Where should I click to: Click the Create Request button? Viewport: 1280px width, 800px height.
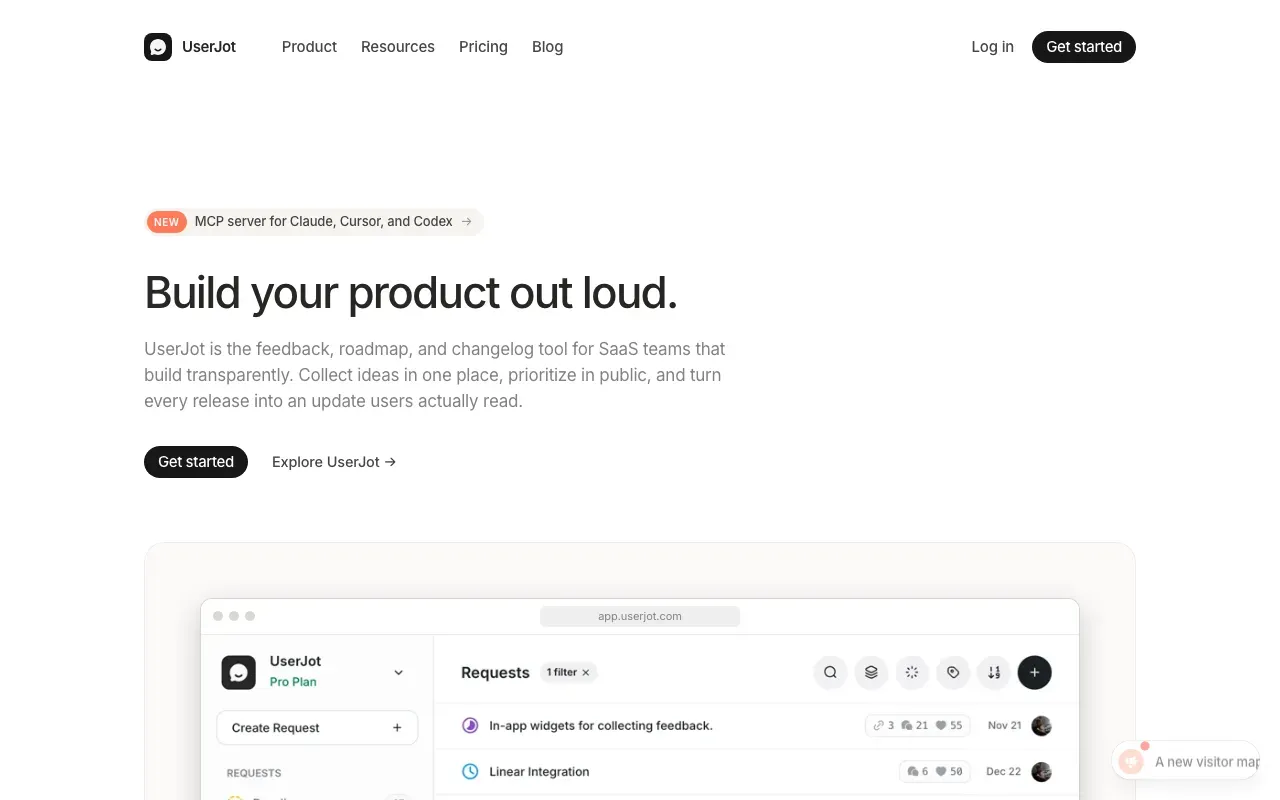pyautogui.click(x=317, y=728)
